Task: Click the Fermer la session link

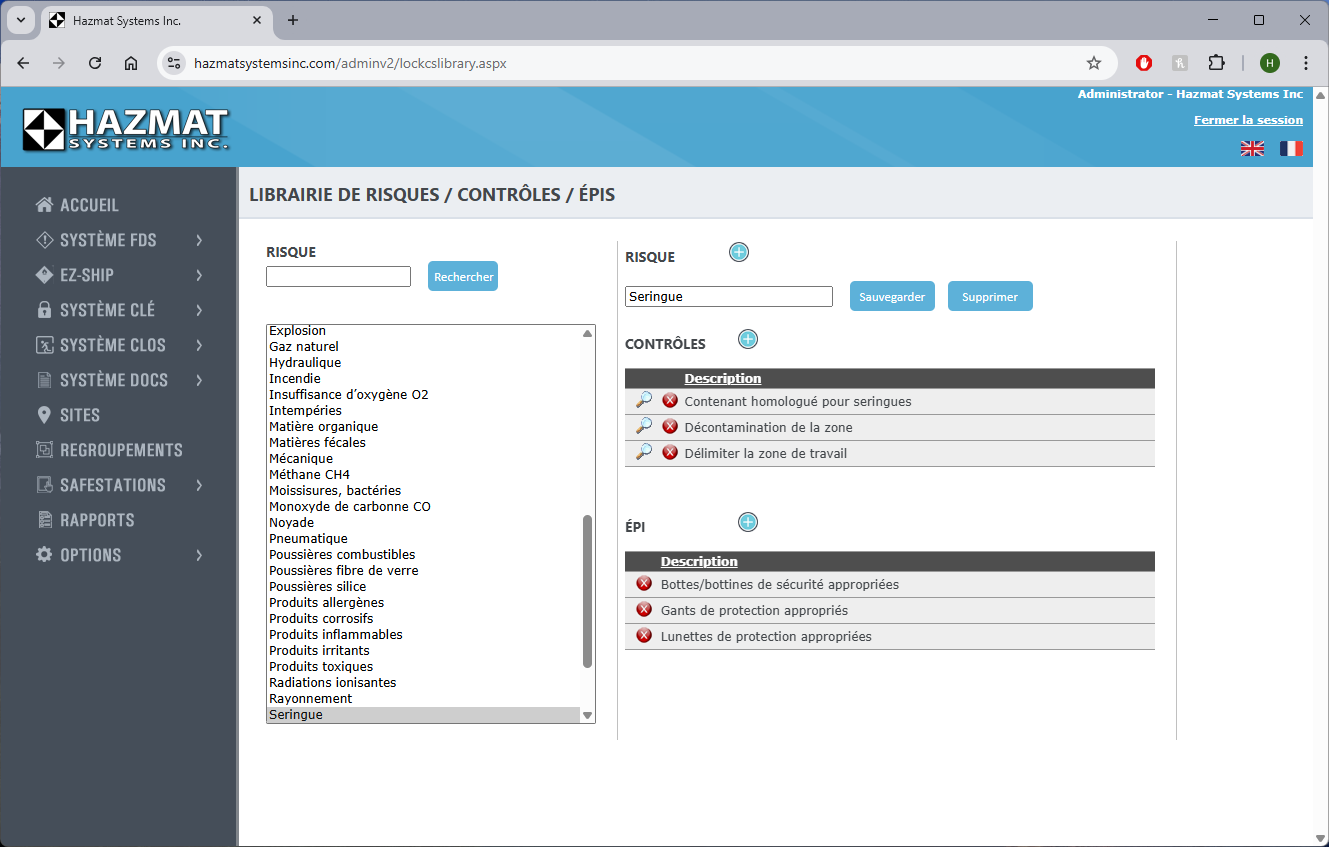Action: click(x=1248, y=120)
